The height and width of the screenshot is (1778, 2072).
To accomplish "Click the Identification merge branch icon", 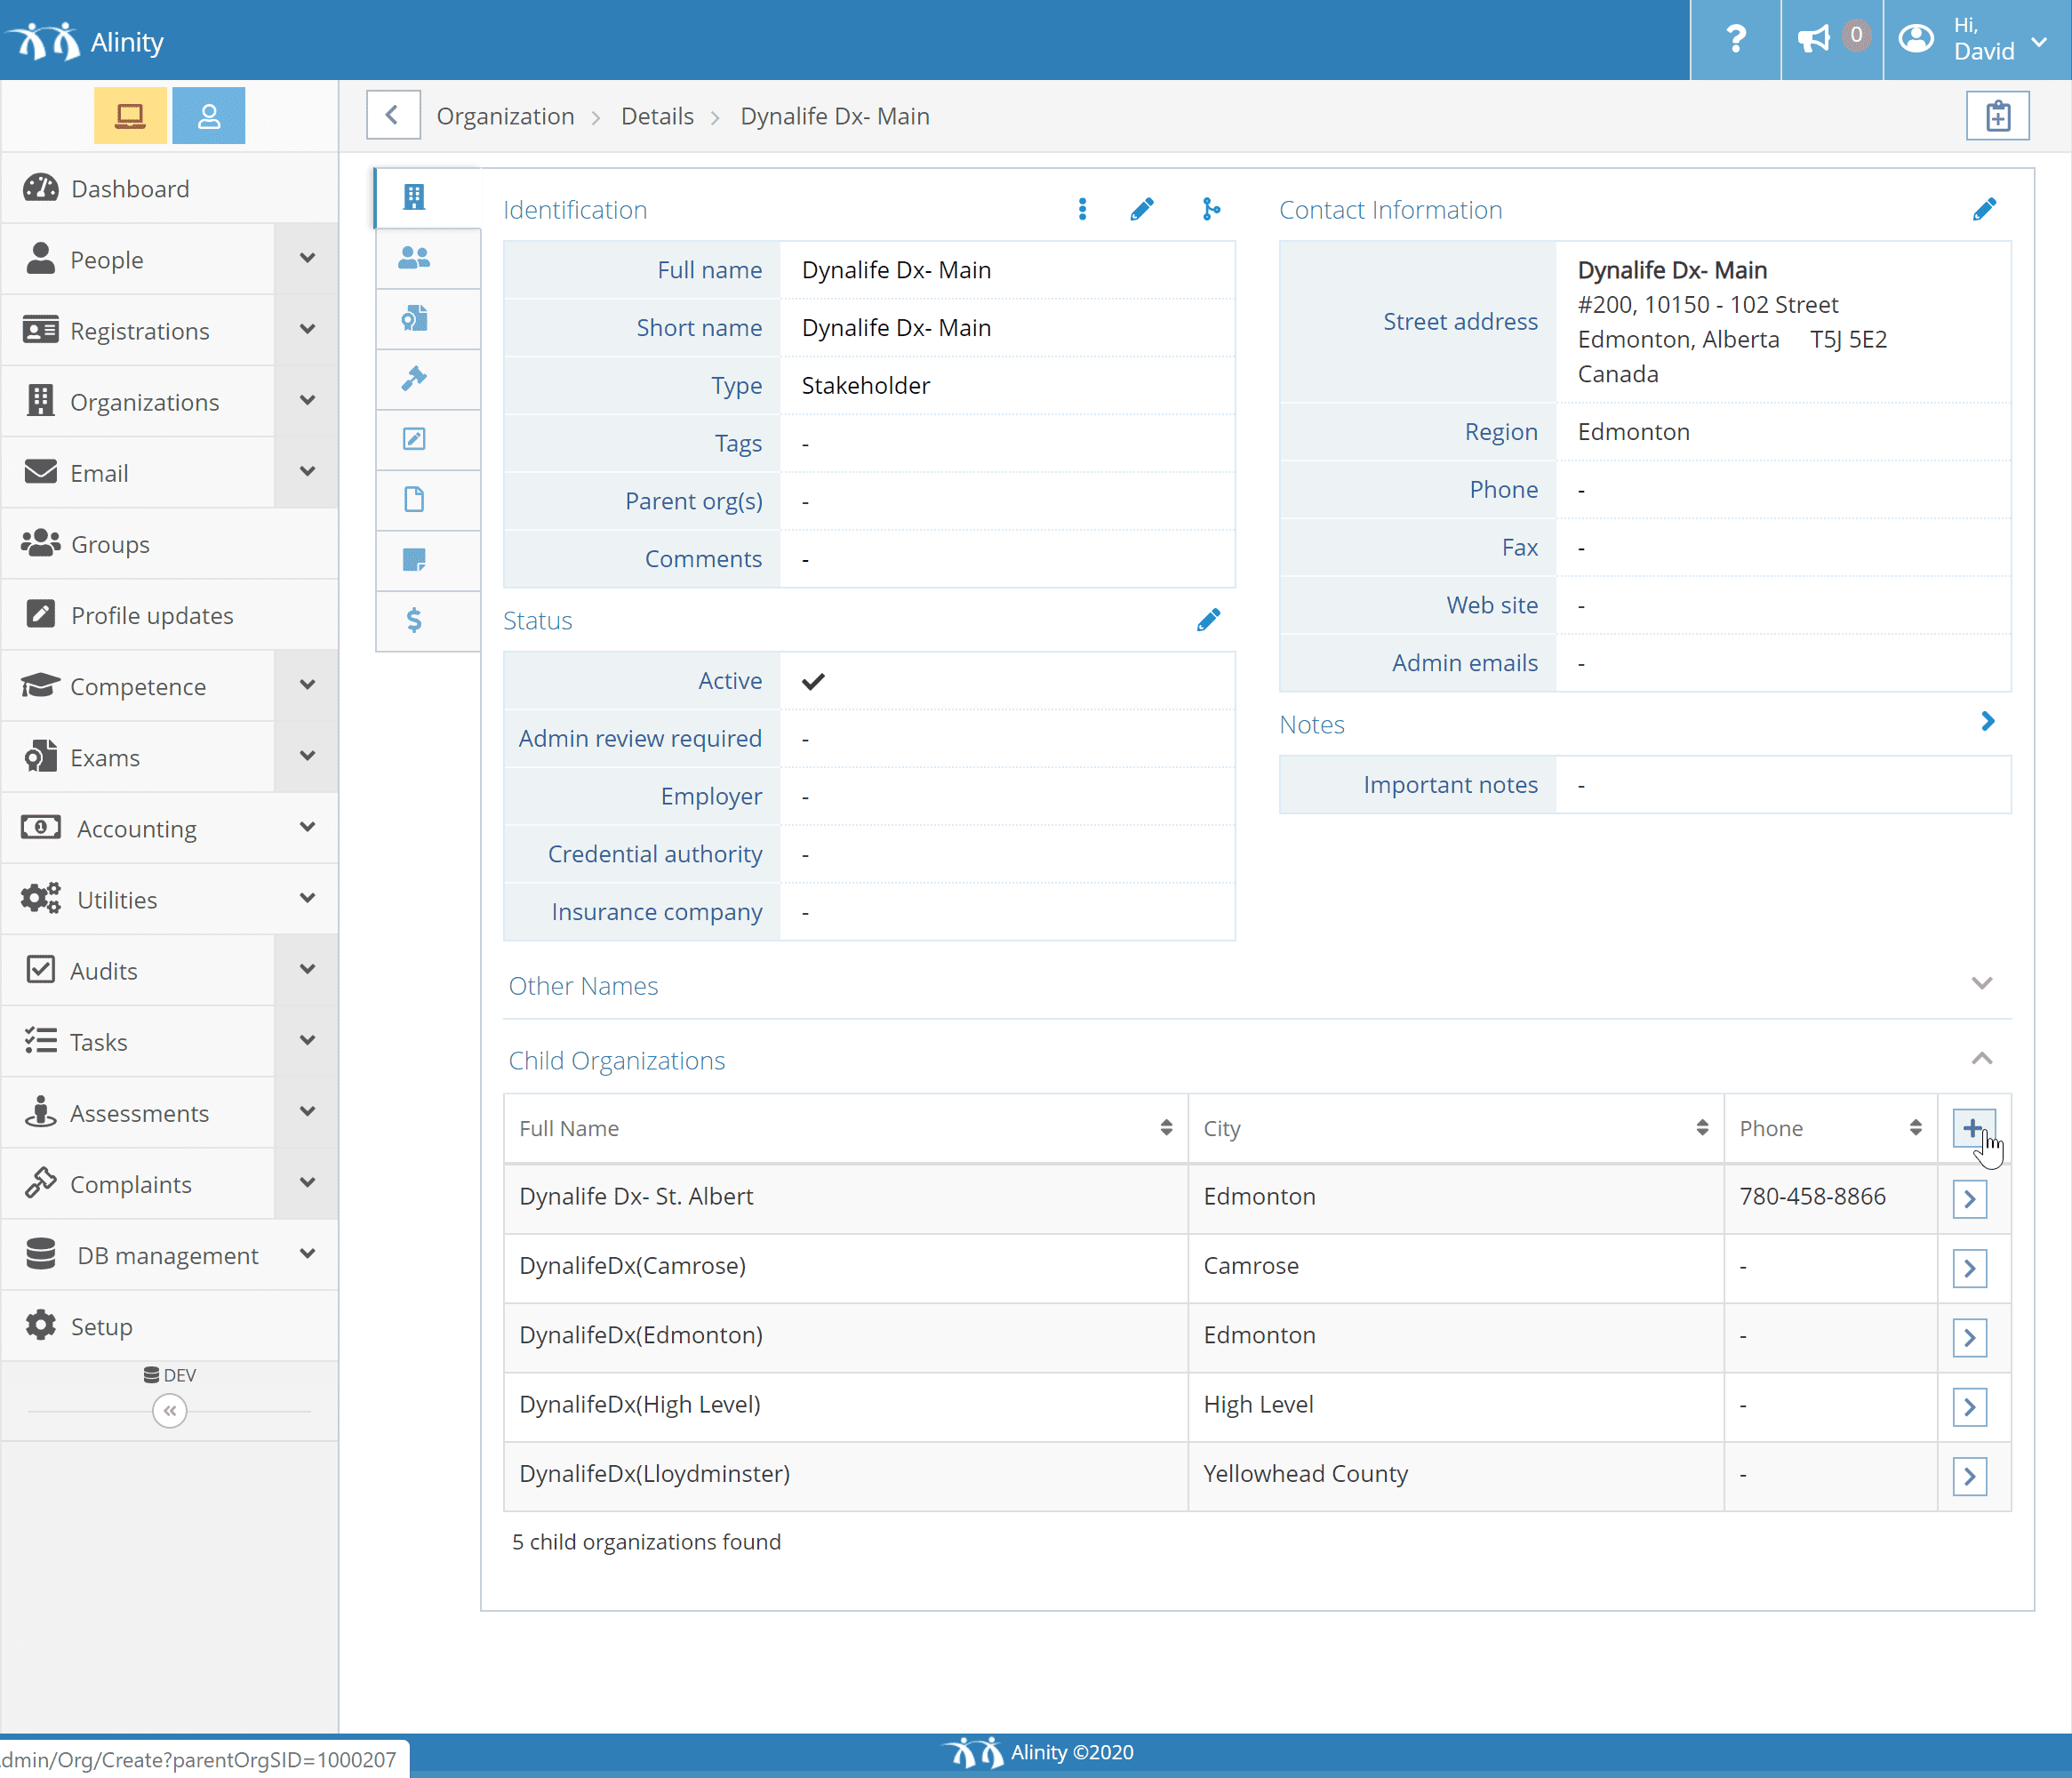I will pyautogui.click(x=1211, y=209).
